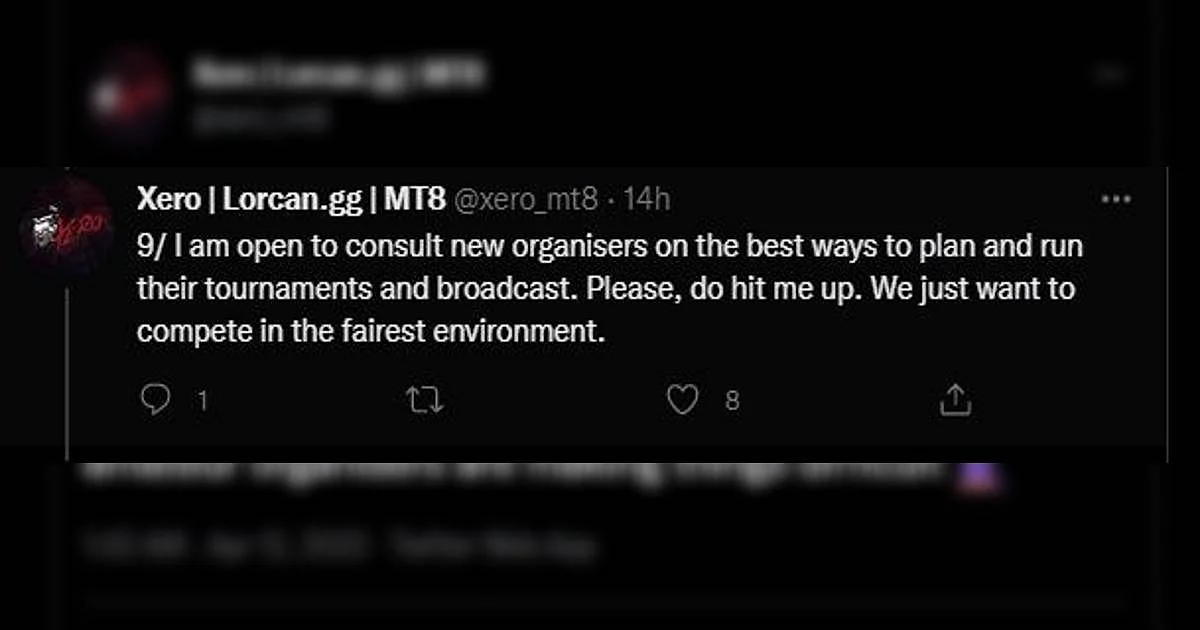Like the tweet with the heart icon
Screen dimensions: 1200x630
pyautogui.click(x=682, y=401)
